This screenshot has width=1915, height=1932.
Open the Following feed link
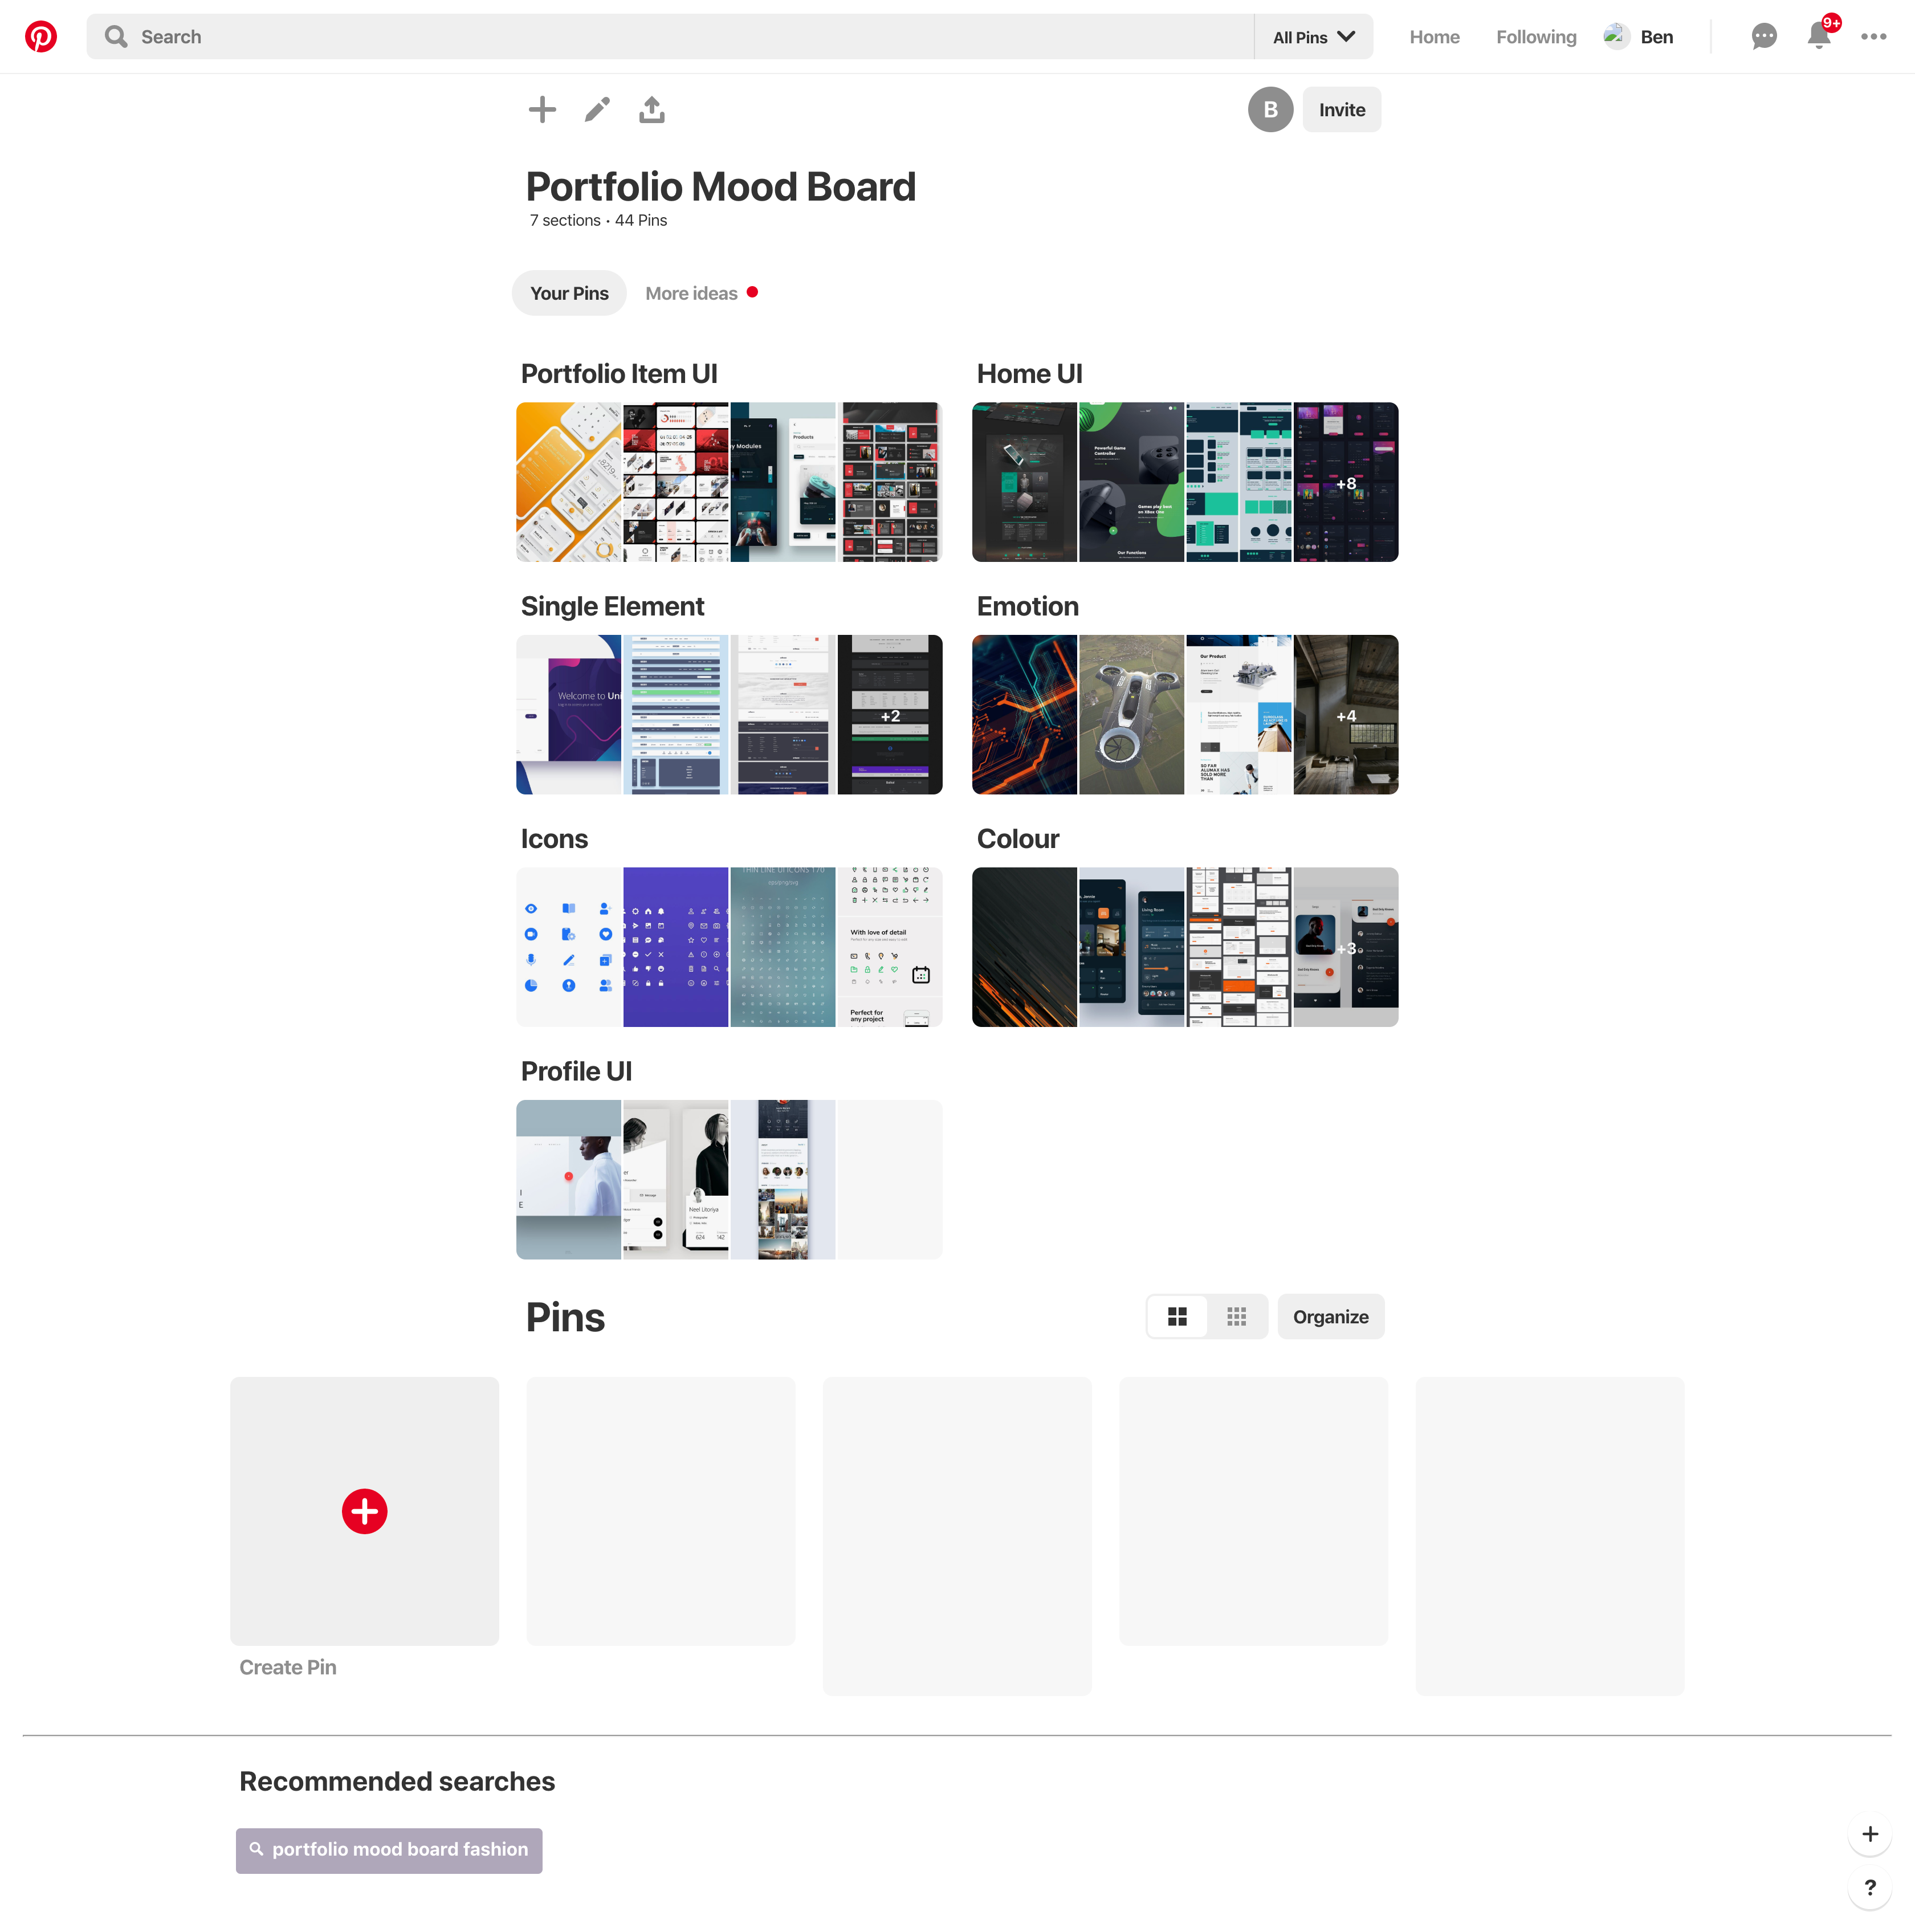click(x=1535, y=37)
